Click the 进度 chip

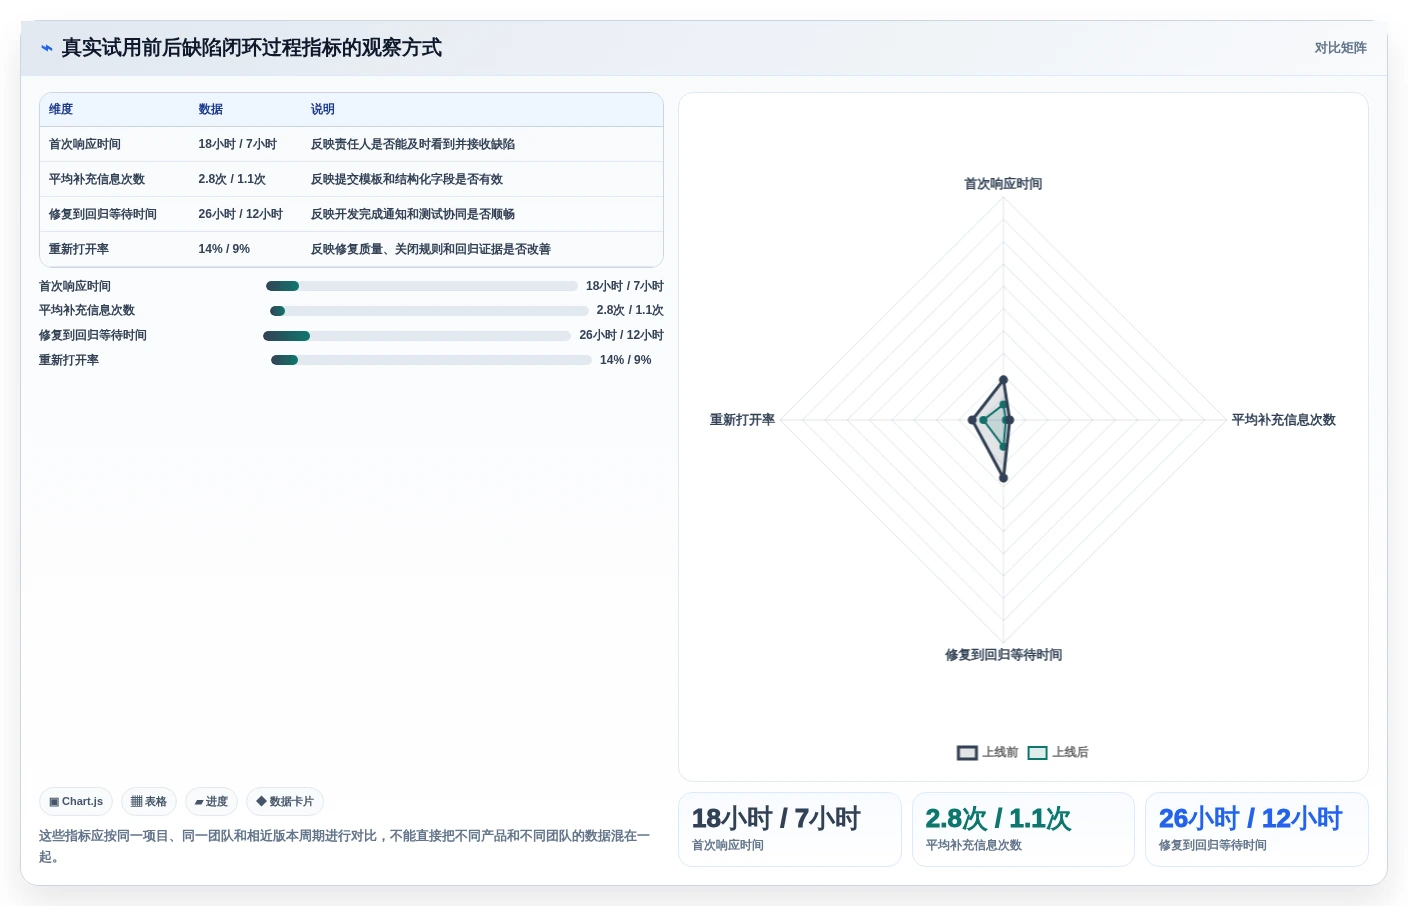(211, 802)
